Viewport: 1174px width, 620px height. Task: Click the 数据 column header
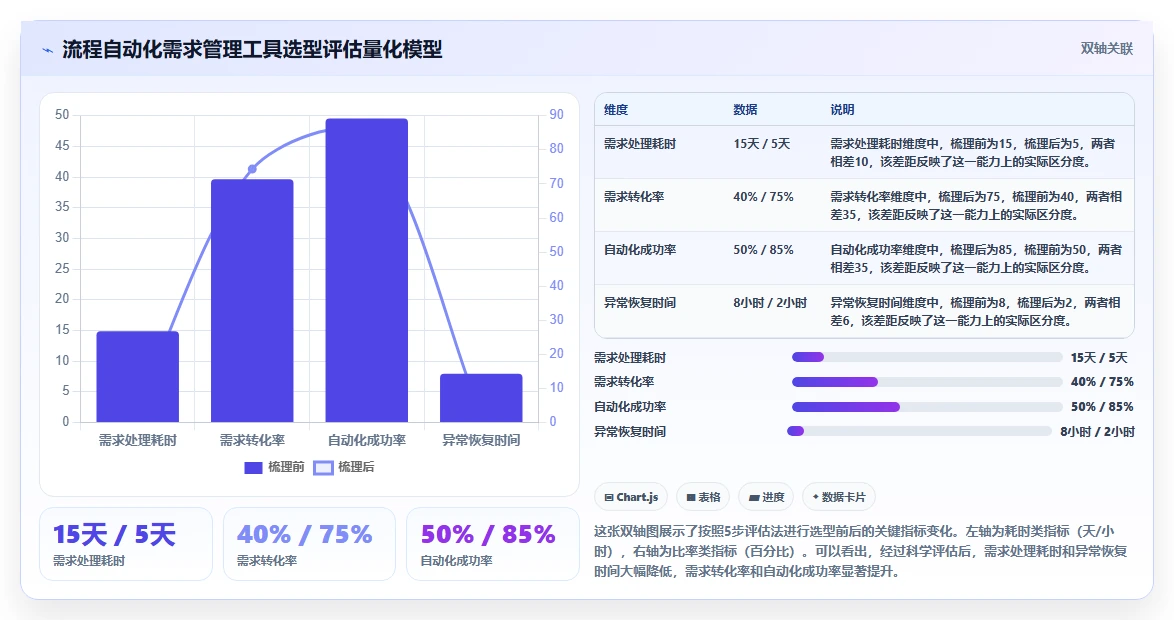(x=746, y=109)
